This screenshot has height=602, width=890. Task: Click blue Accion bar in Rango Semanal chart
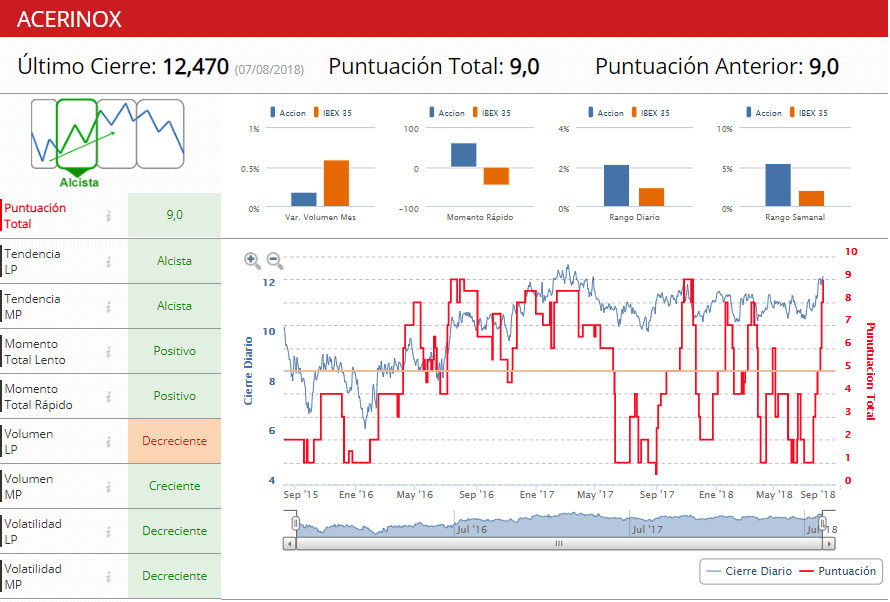tap(778, 185)
